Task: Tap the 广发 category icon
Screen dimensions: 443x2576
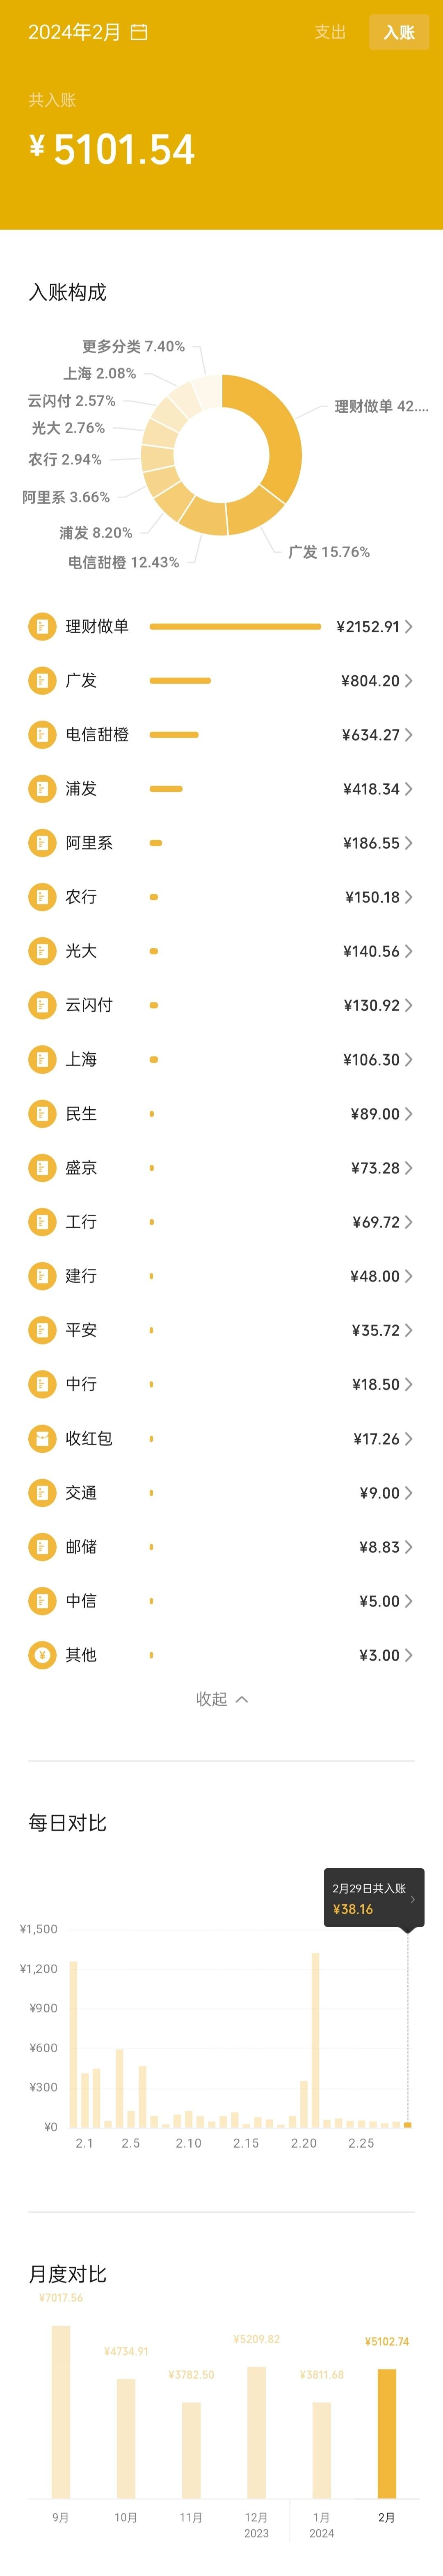Action: pyautogui.click(x=42, y=681)
